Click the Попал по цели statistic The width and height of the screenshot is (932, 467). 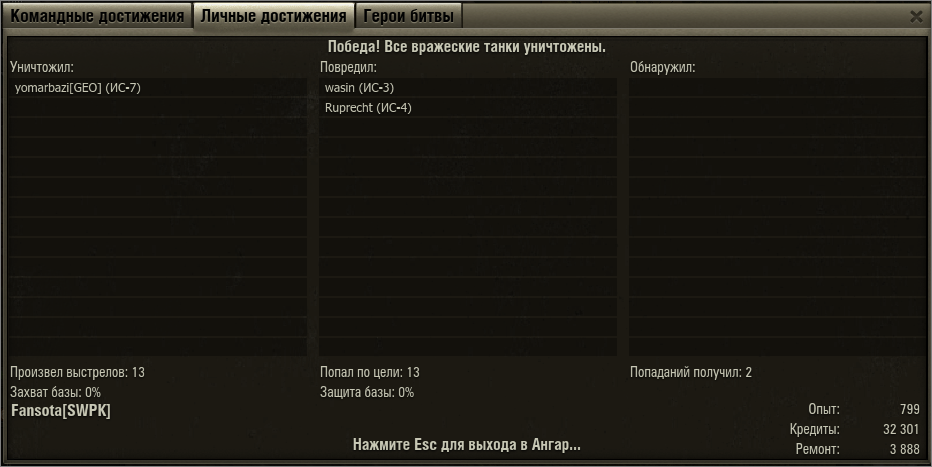[x=370, y=373]
